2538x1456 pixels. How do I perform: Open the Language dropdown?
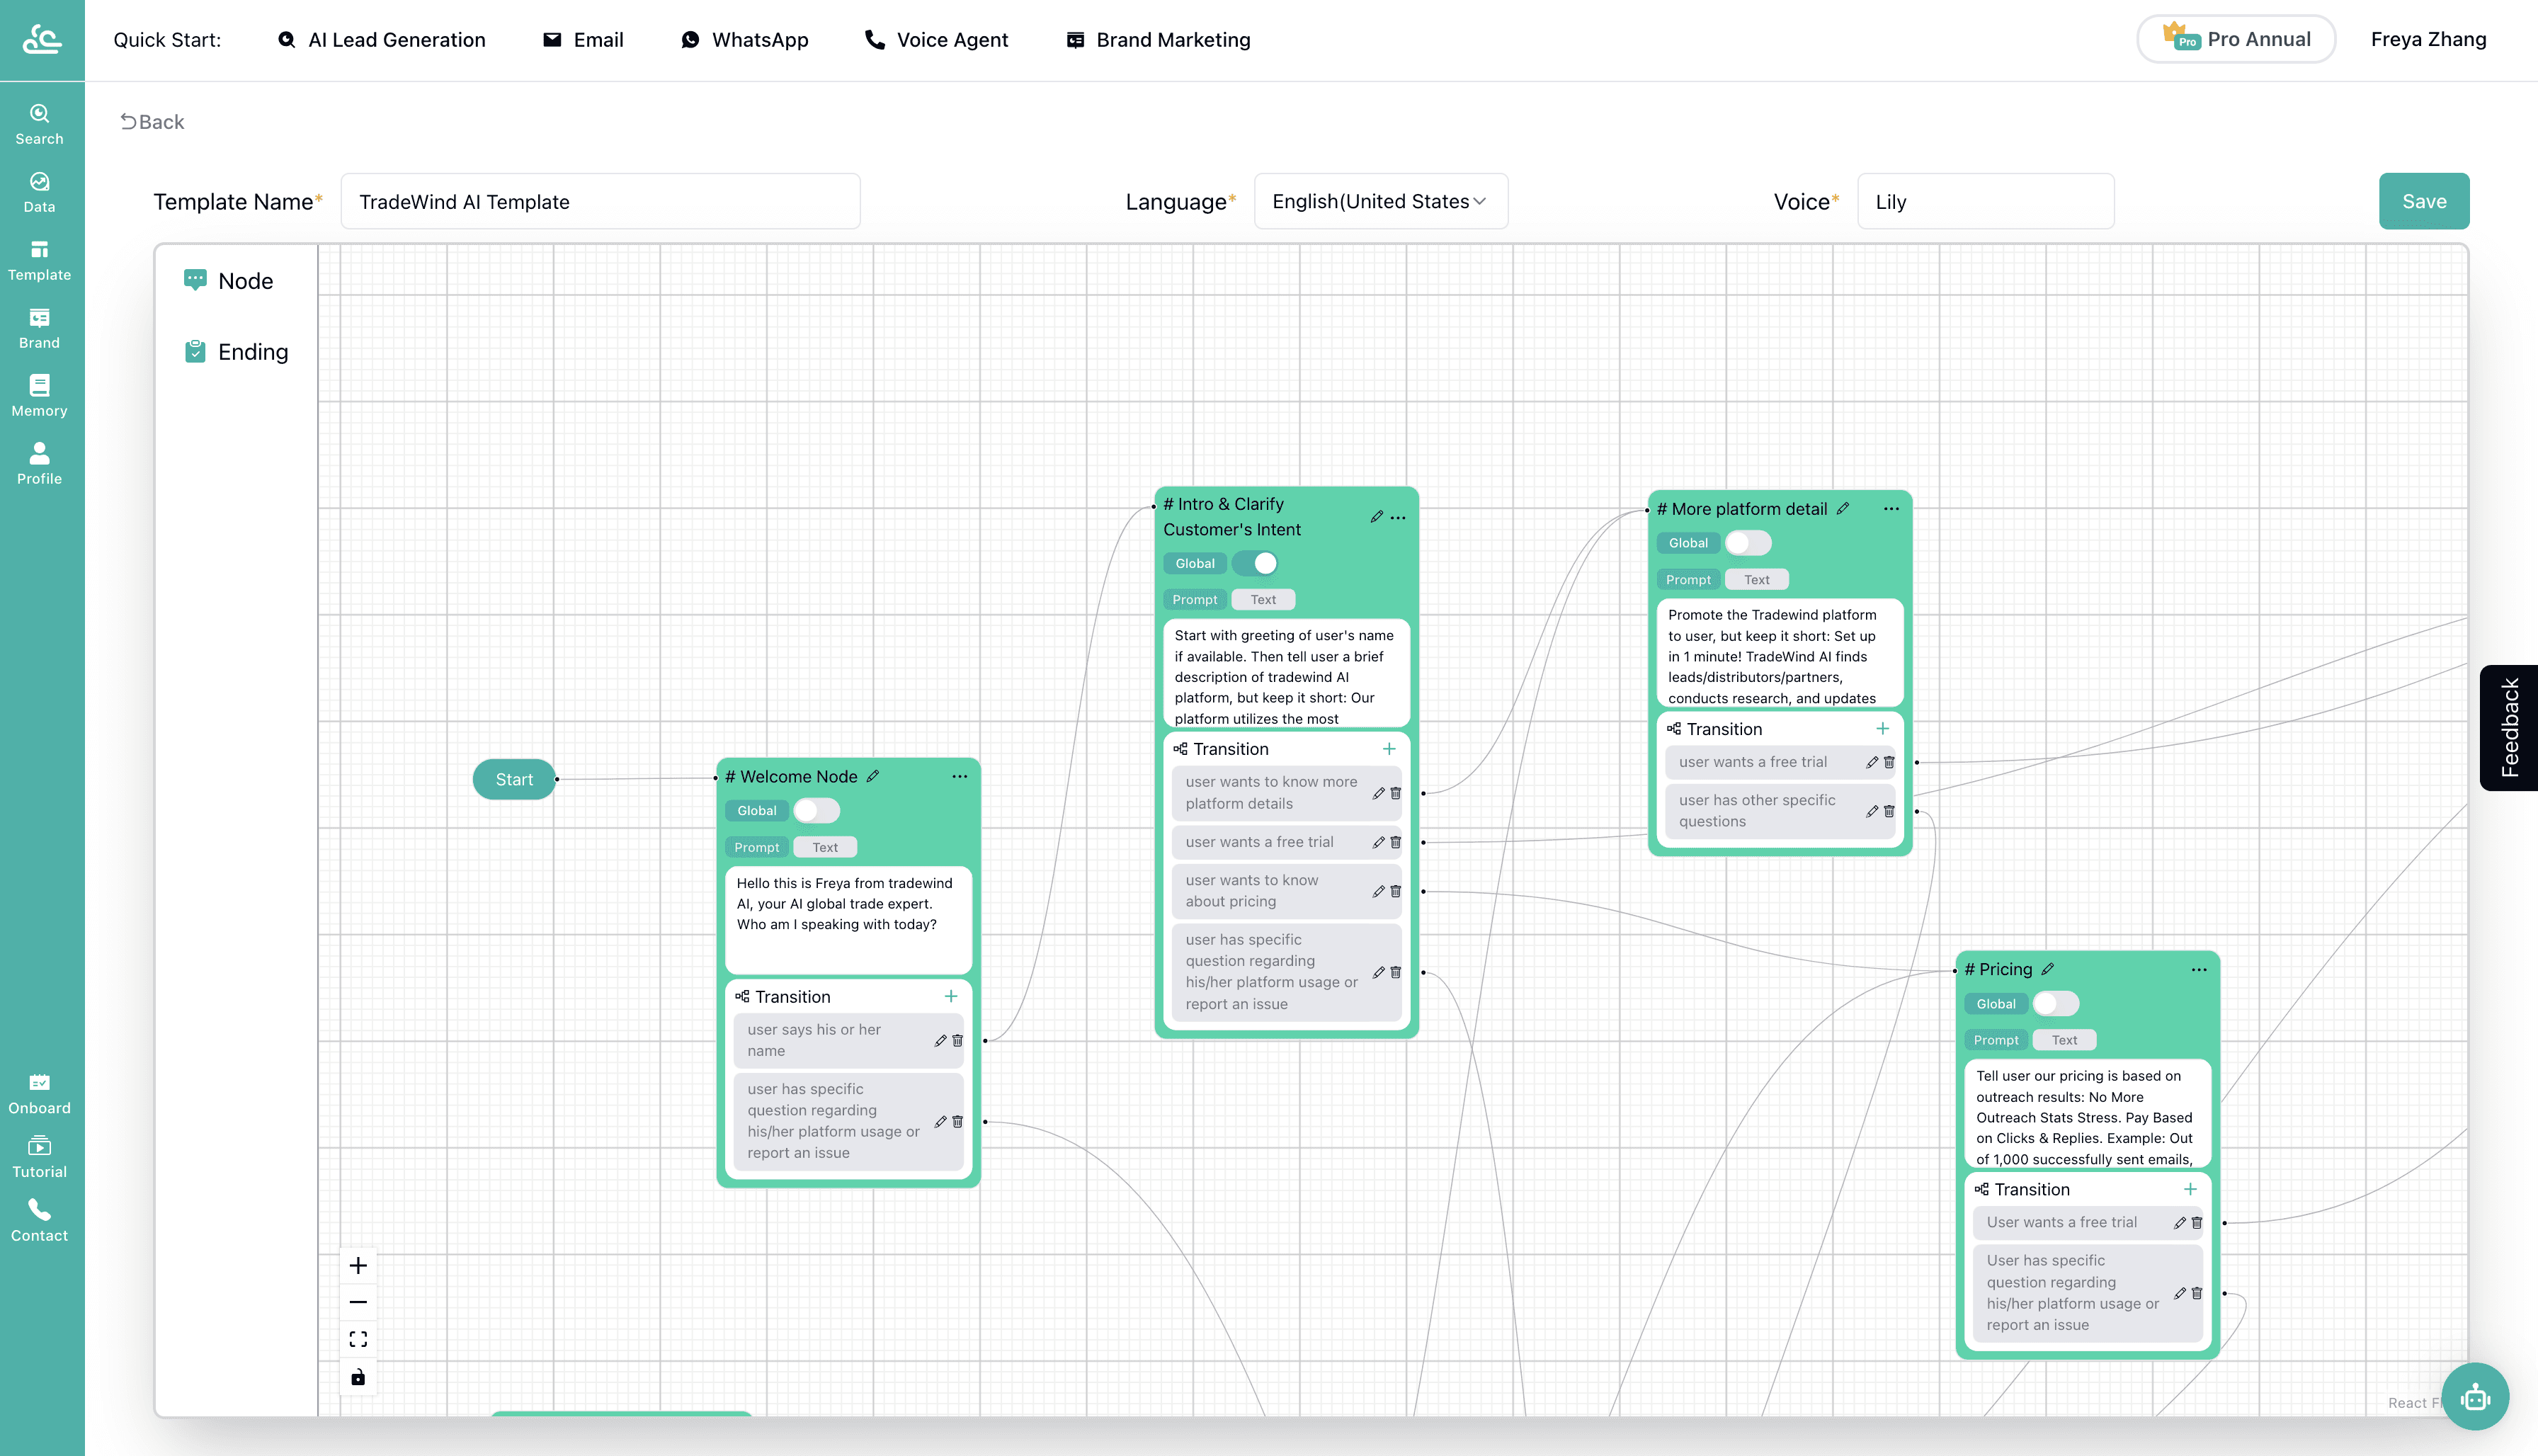(x=1380, y=201)
